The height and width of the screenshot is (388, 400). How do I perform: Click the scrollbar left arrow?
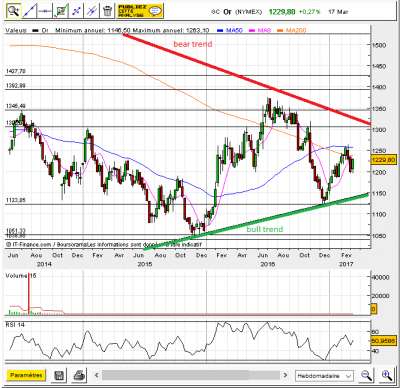click(x=97, y=375)
